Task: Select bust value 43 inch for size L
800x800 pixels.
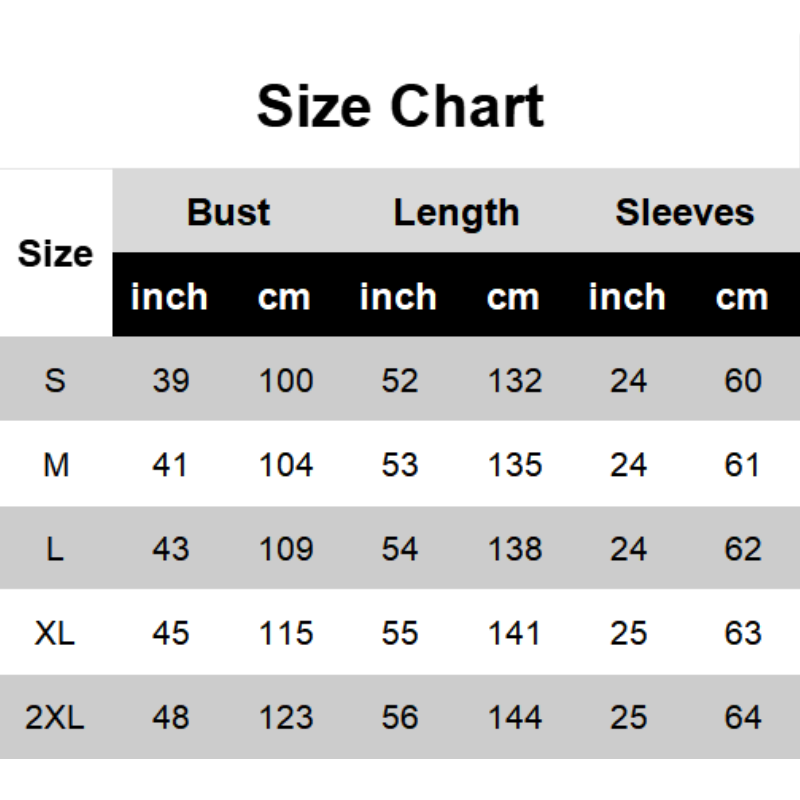Action: pyautogui.click(x=170, y=548)
